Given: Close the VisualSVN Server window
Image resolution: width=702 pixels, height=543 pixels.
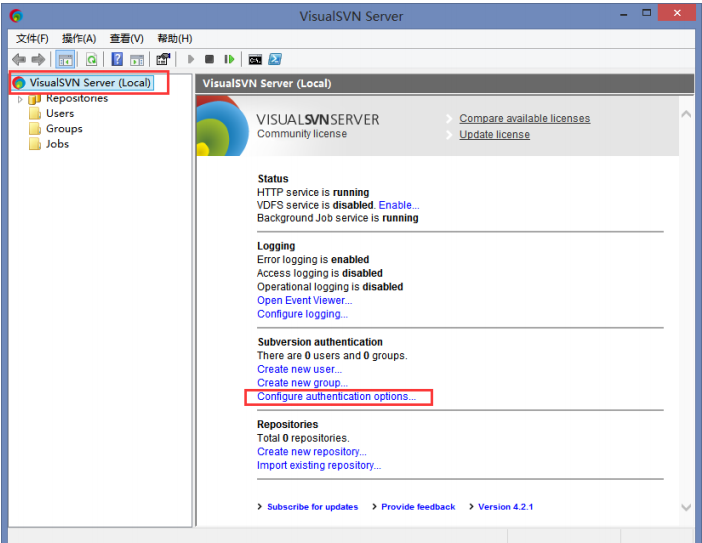Looking at the screenshot, I should pos(677,13).
